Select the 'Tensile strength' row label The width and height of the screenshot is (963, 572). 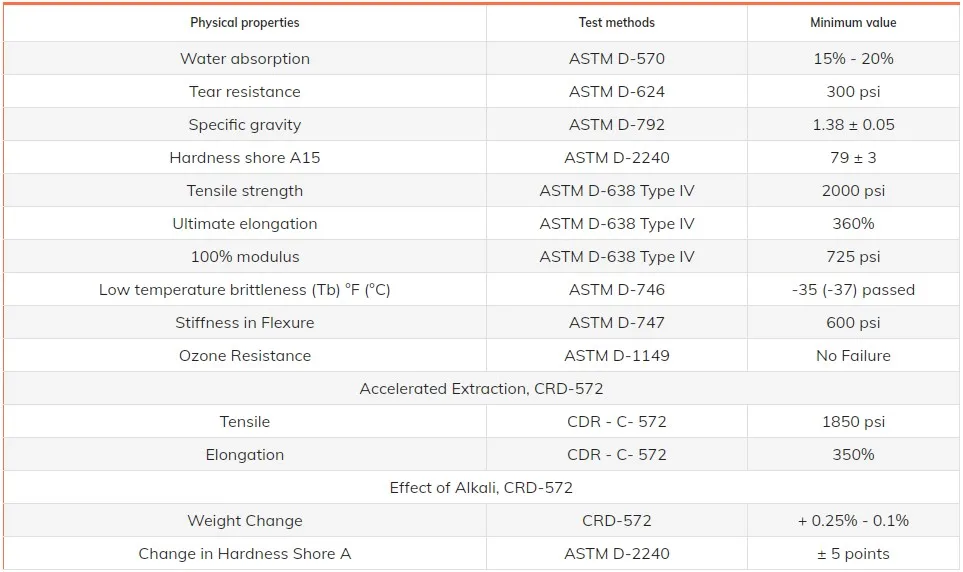coord(245,191)
